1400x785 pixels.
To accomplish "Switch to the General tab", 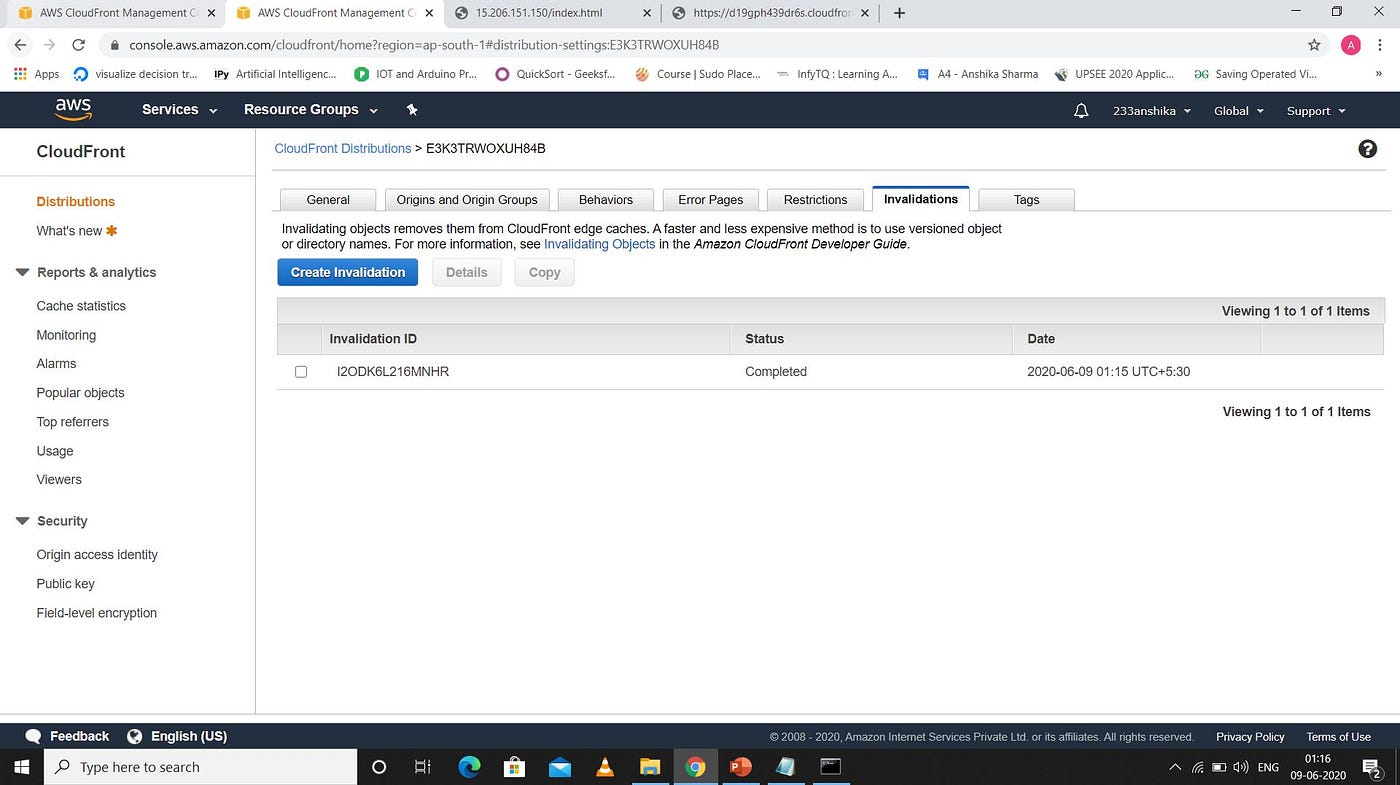I will [x=328, y=199].
